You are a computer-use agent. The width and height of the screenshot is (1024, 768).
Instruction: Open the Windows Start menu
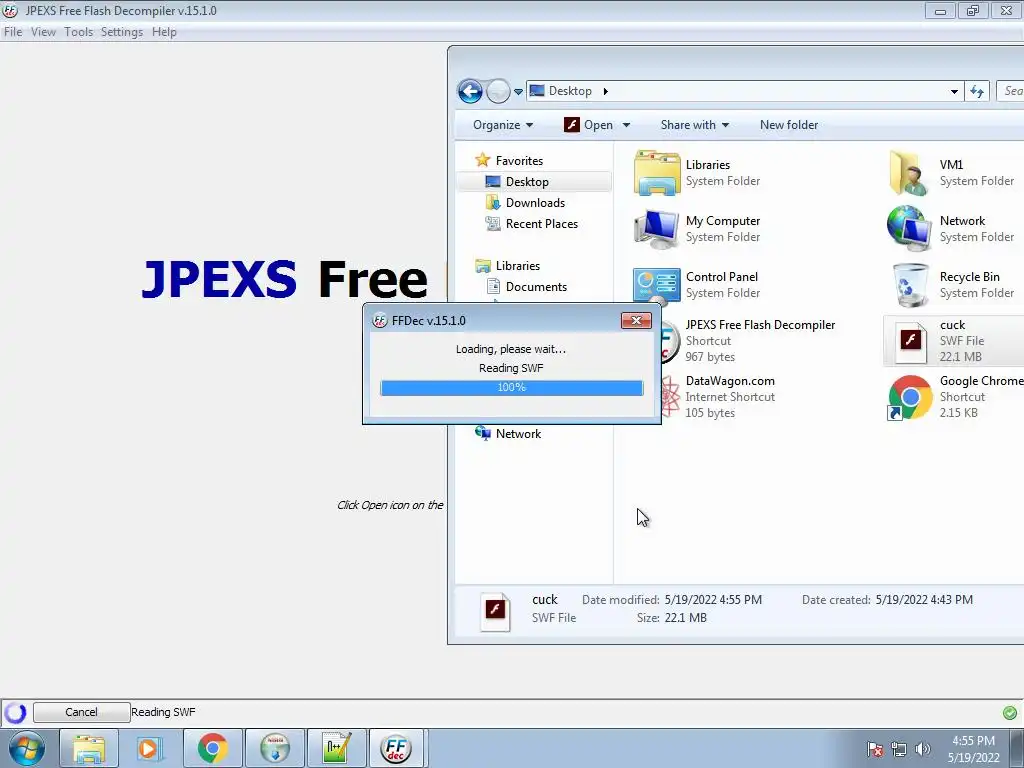pos(27,748)
